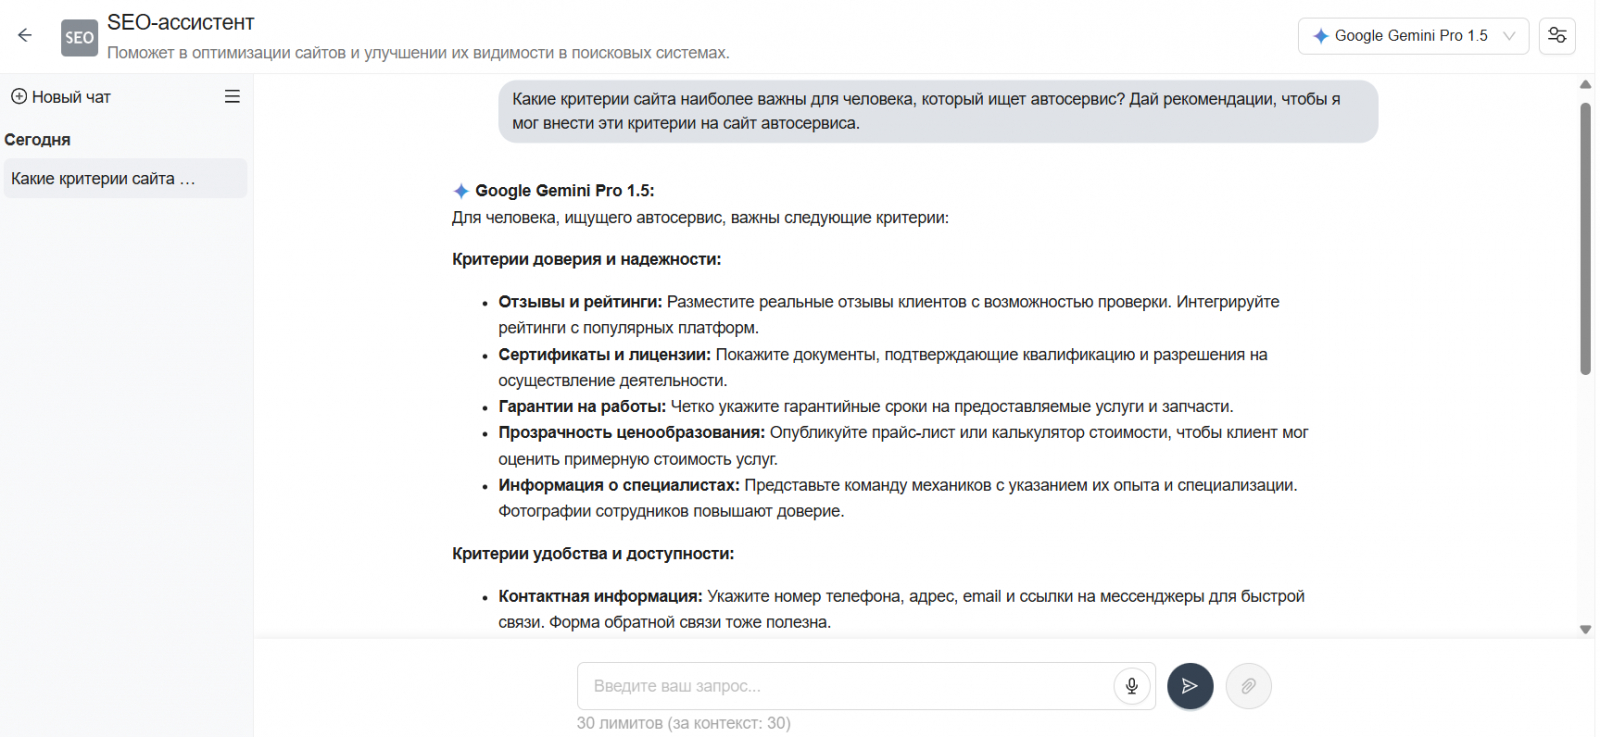
Task: Open chat settings via sliders icon
Action: tap(1557, 36)
